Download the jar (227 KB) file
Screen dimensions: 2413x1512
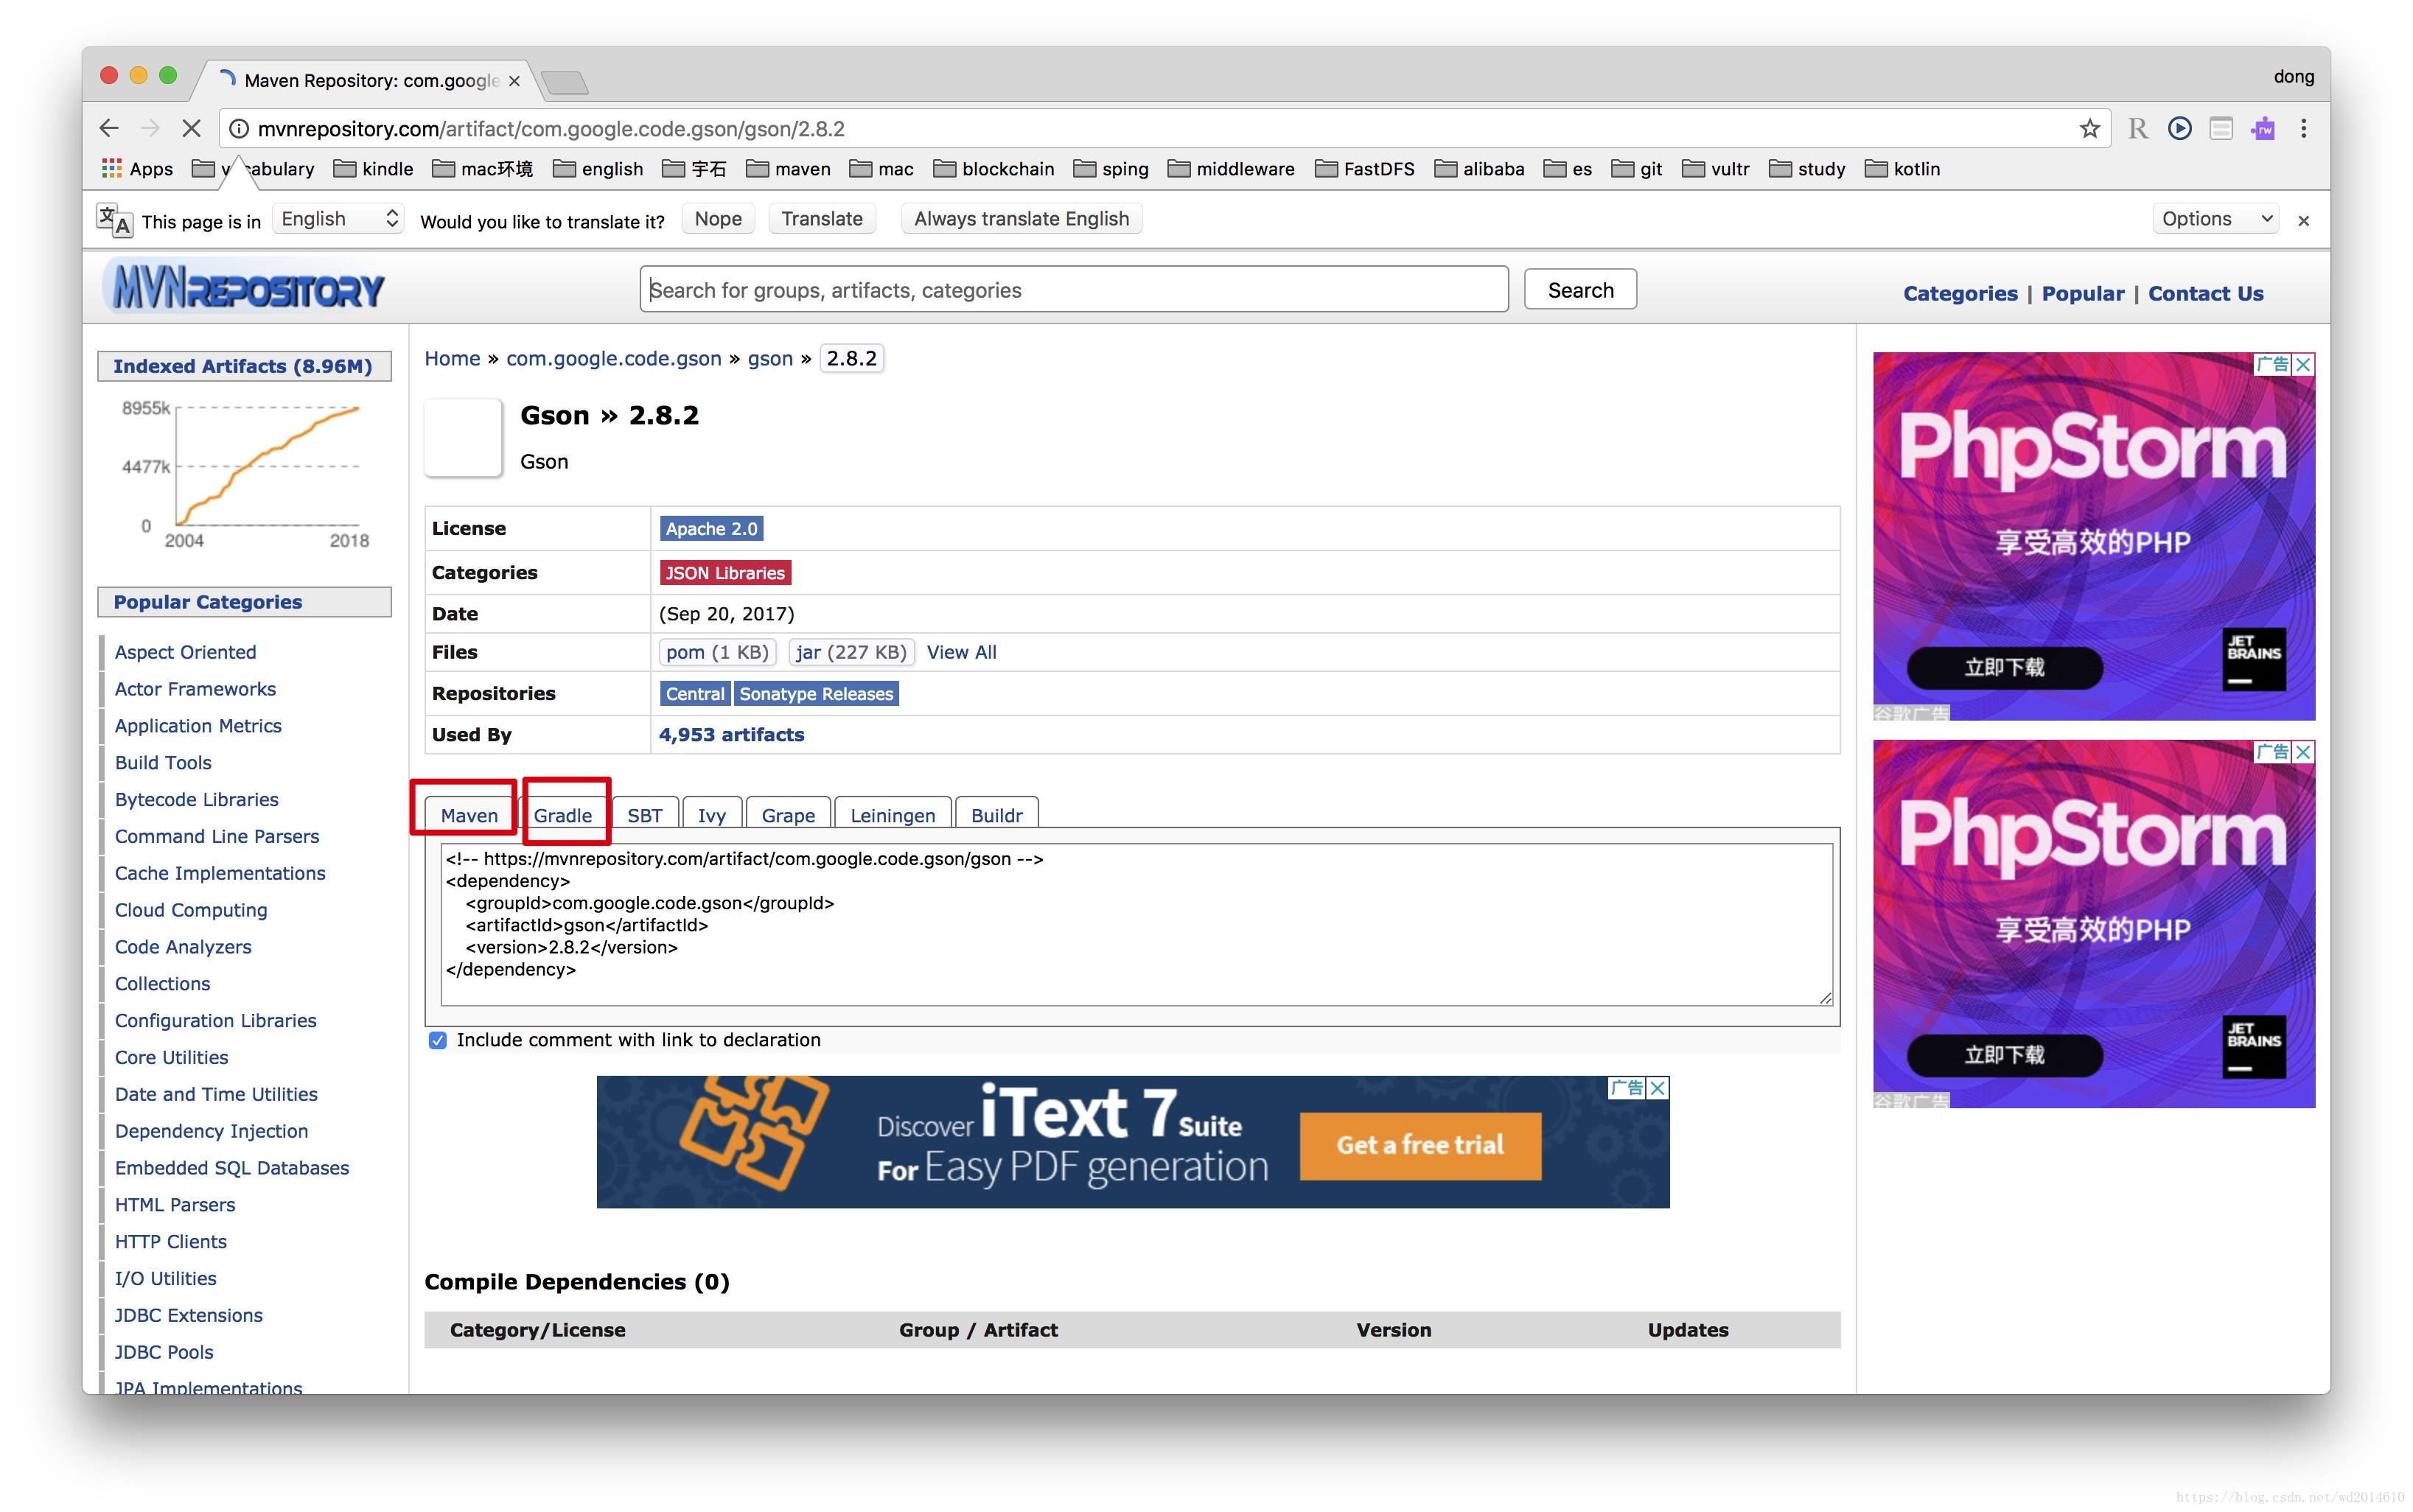(850, 652)
